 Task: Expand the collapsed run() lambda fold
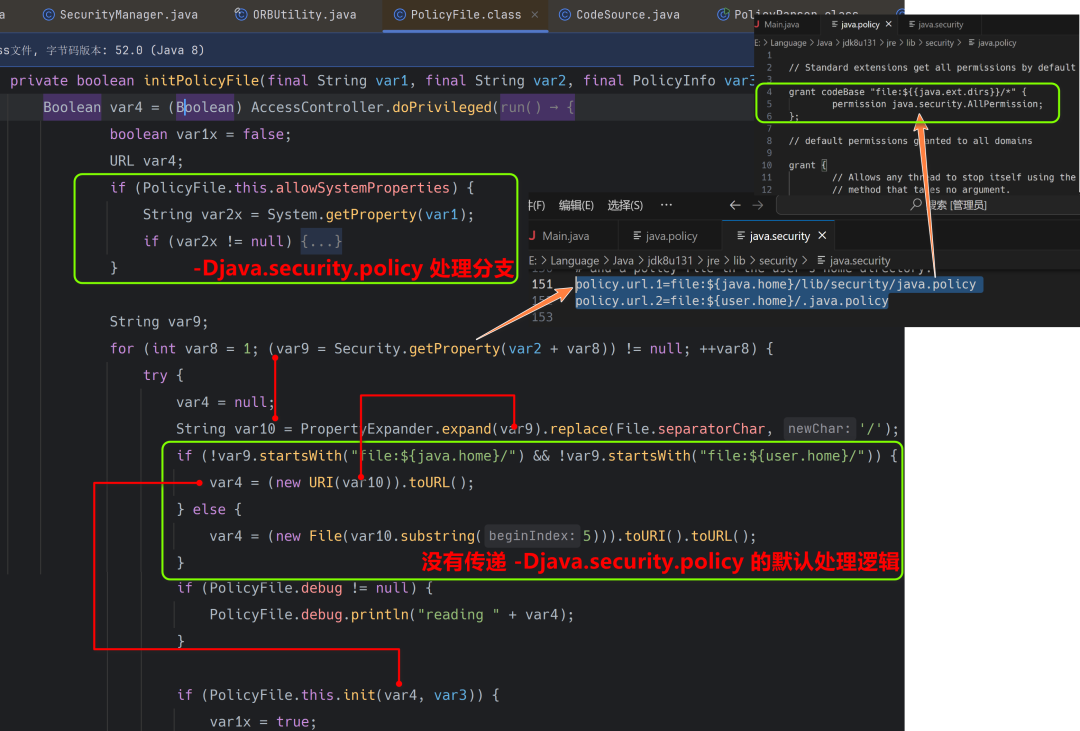coord(537,107)
